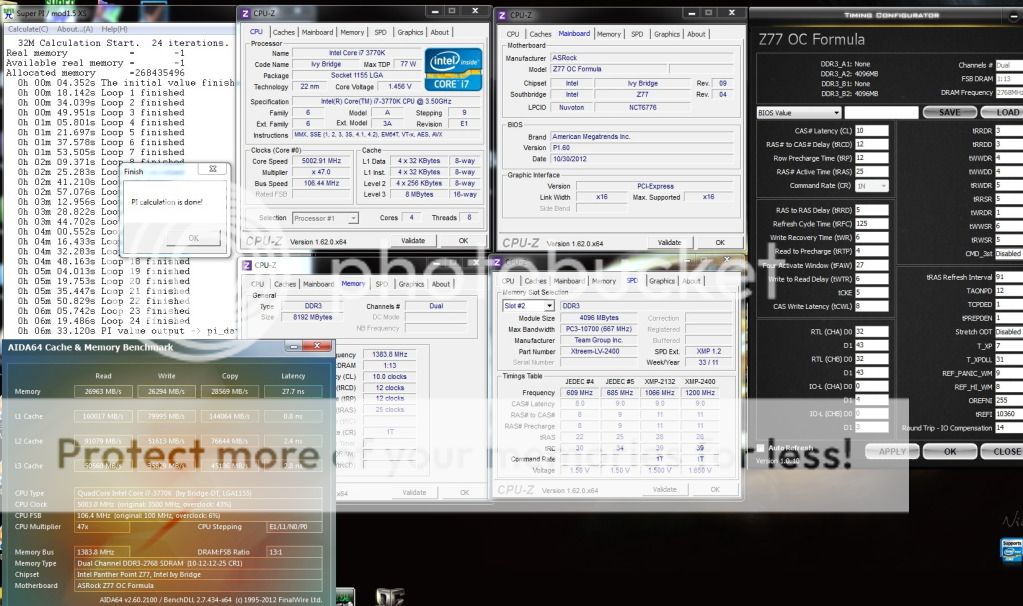Click the CAS# Latency (CL) value field

point(871,130)
